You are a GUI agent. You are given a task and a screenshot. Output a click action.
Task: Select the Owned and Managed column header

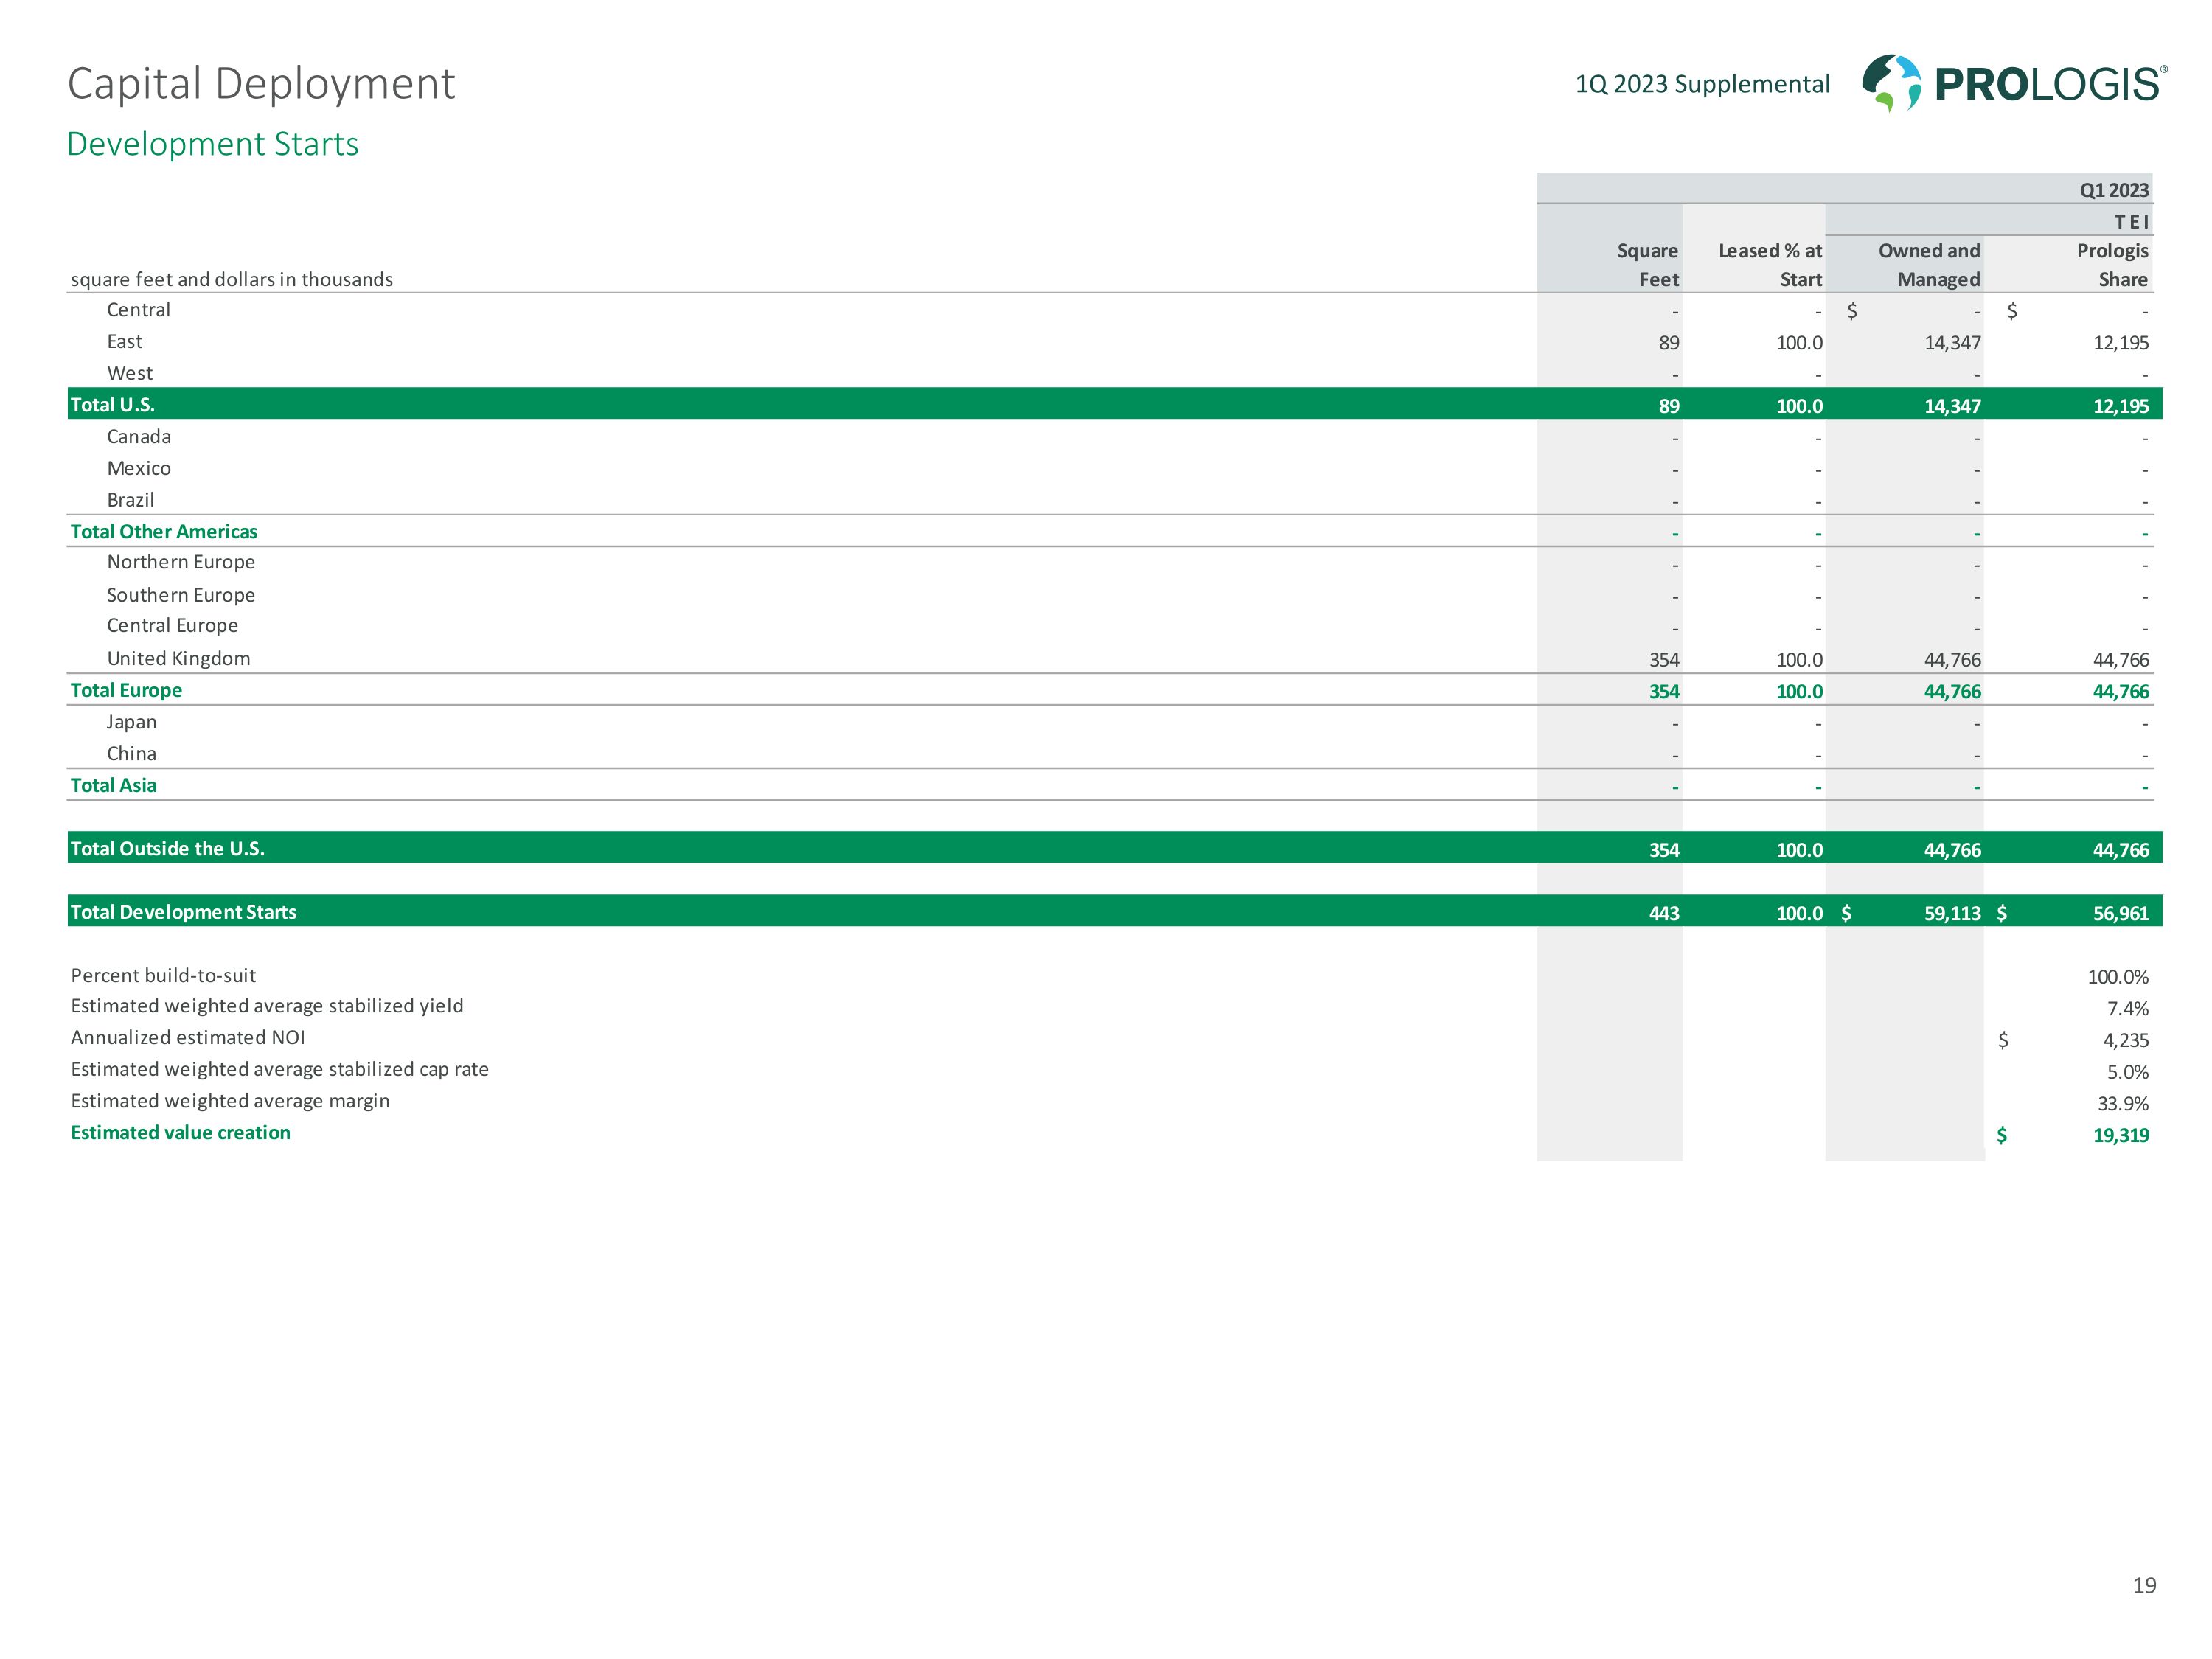(x=1928, y=265)
